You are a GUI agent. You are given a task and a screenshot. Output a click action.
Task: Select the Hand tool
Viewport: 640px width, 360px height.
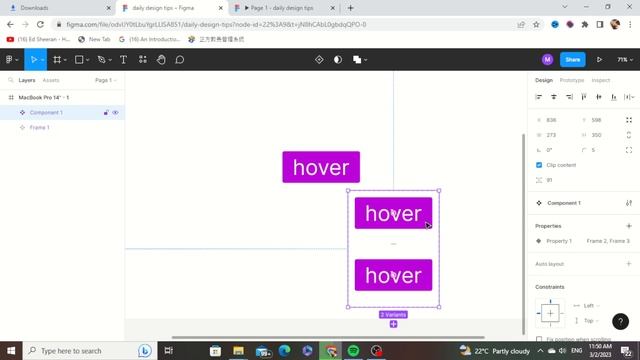pos(161,60)
